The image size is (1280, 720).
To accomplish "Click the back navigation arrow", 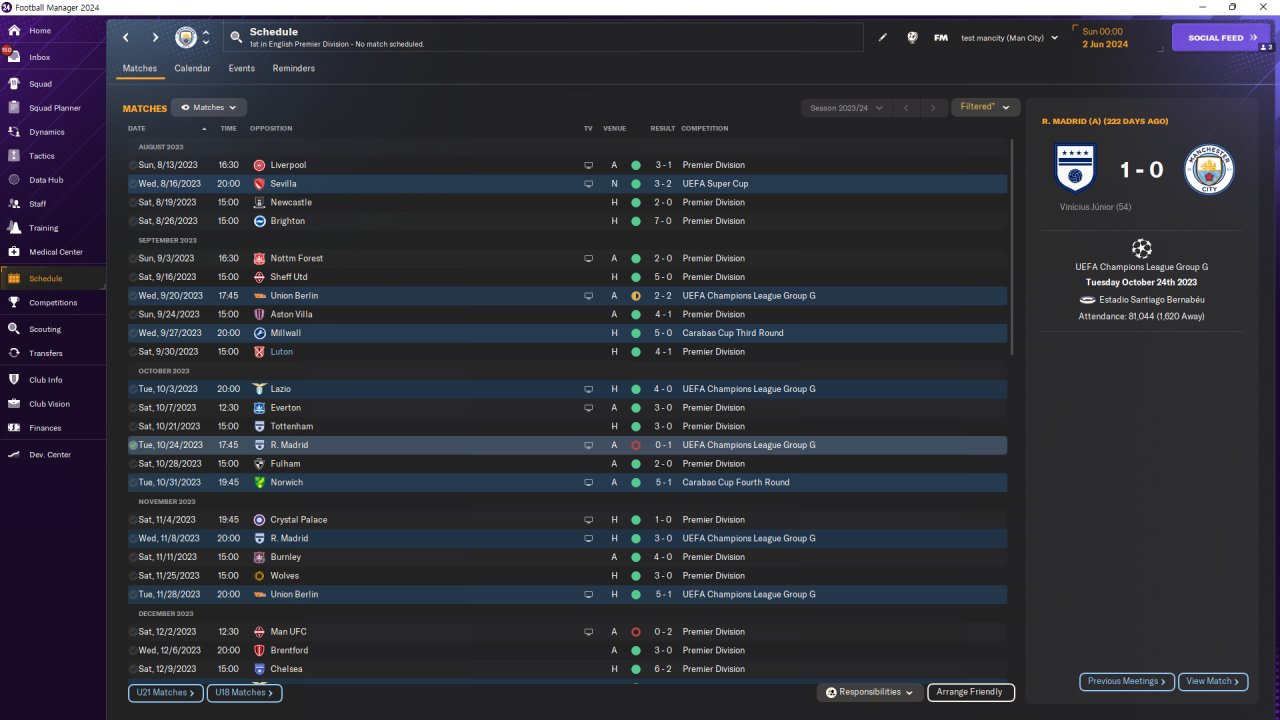I will [x=126, y=37].
